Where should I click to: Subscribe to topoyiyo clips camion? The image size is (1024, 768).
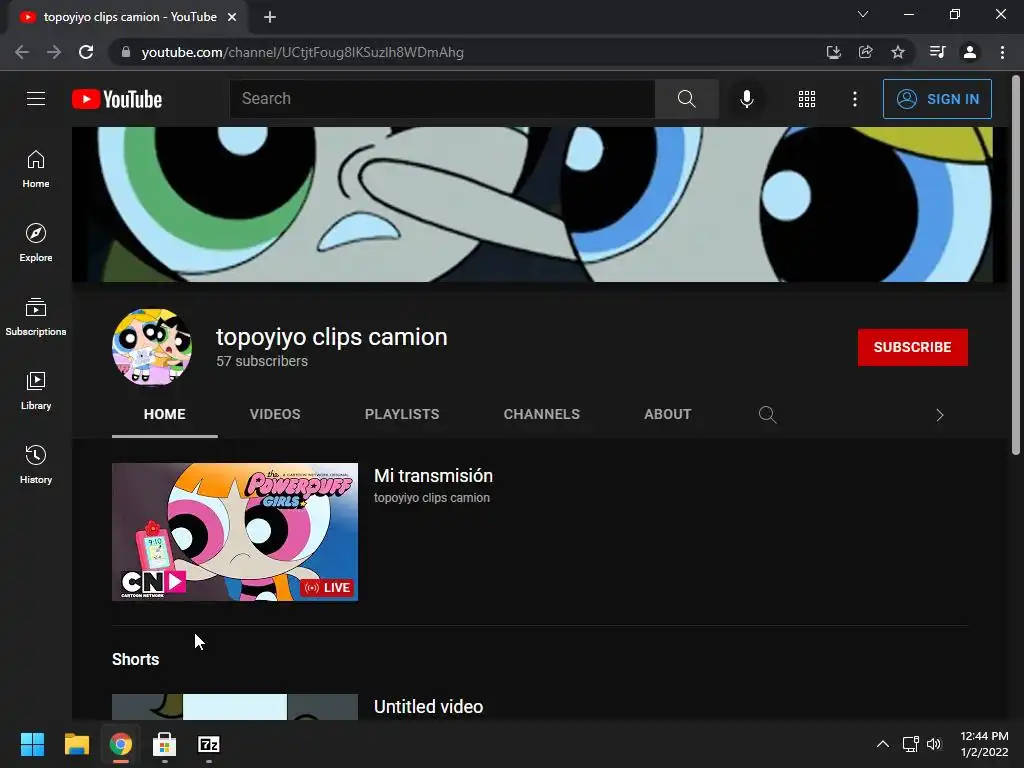tap(912, 347)
